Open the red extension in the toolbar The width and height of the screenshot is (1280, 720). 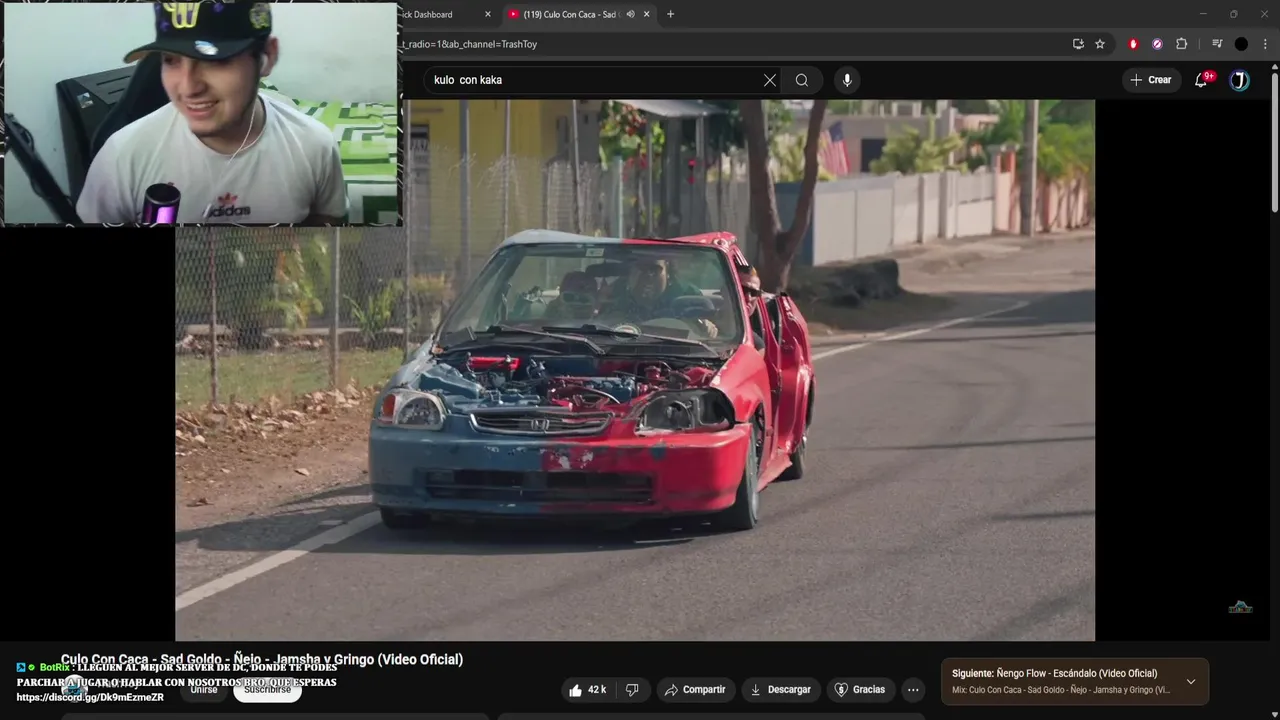1133,44
